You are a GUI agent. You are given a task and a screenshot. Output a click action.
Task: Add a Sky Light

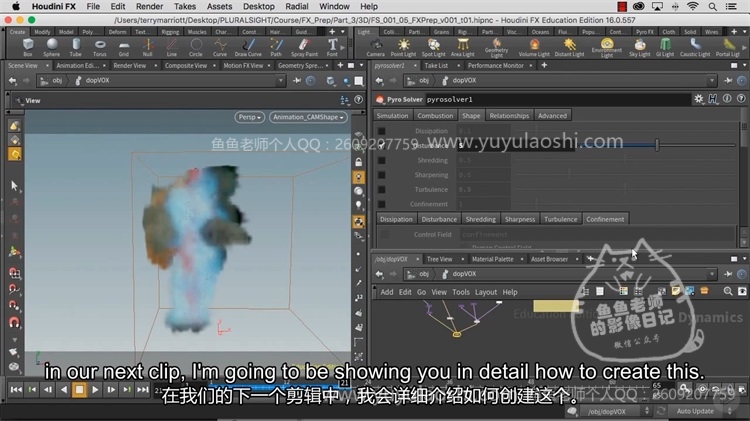click(640, 48)
